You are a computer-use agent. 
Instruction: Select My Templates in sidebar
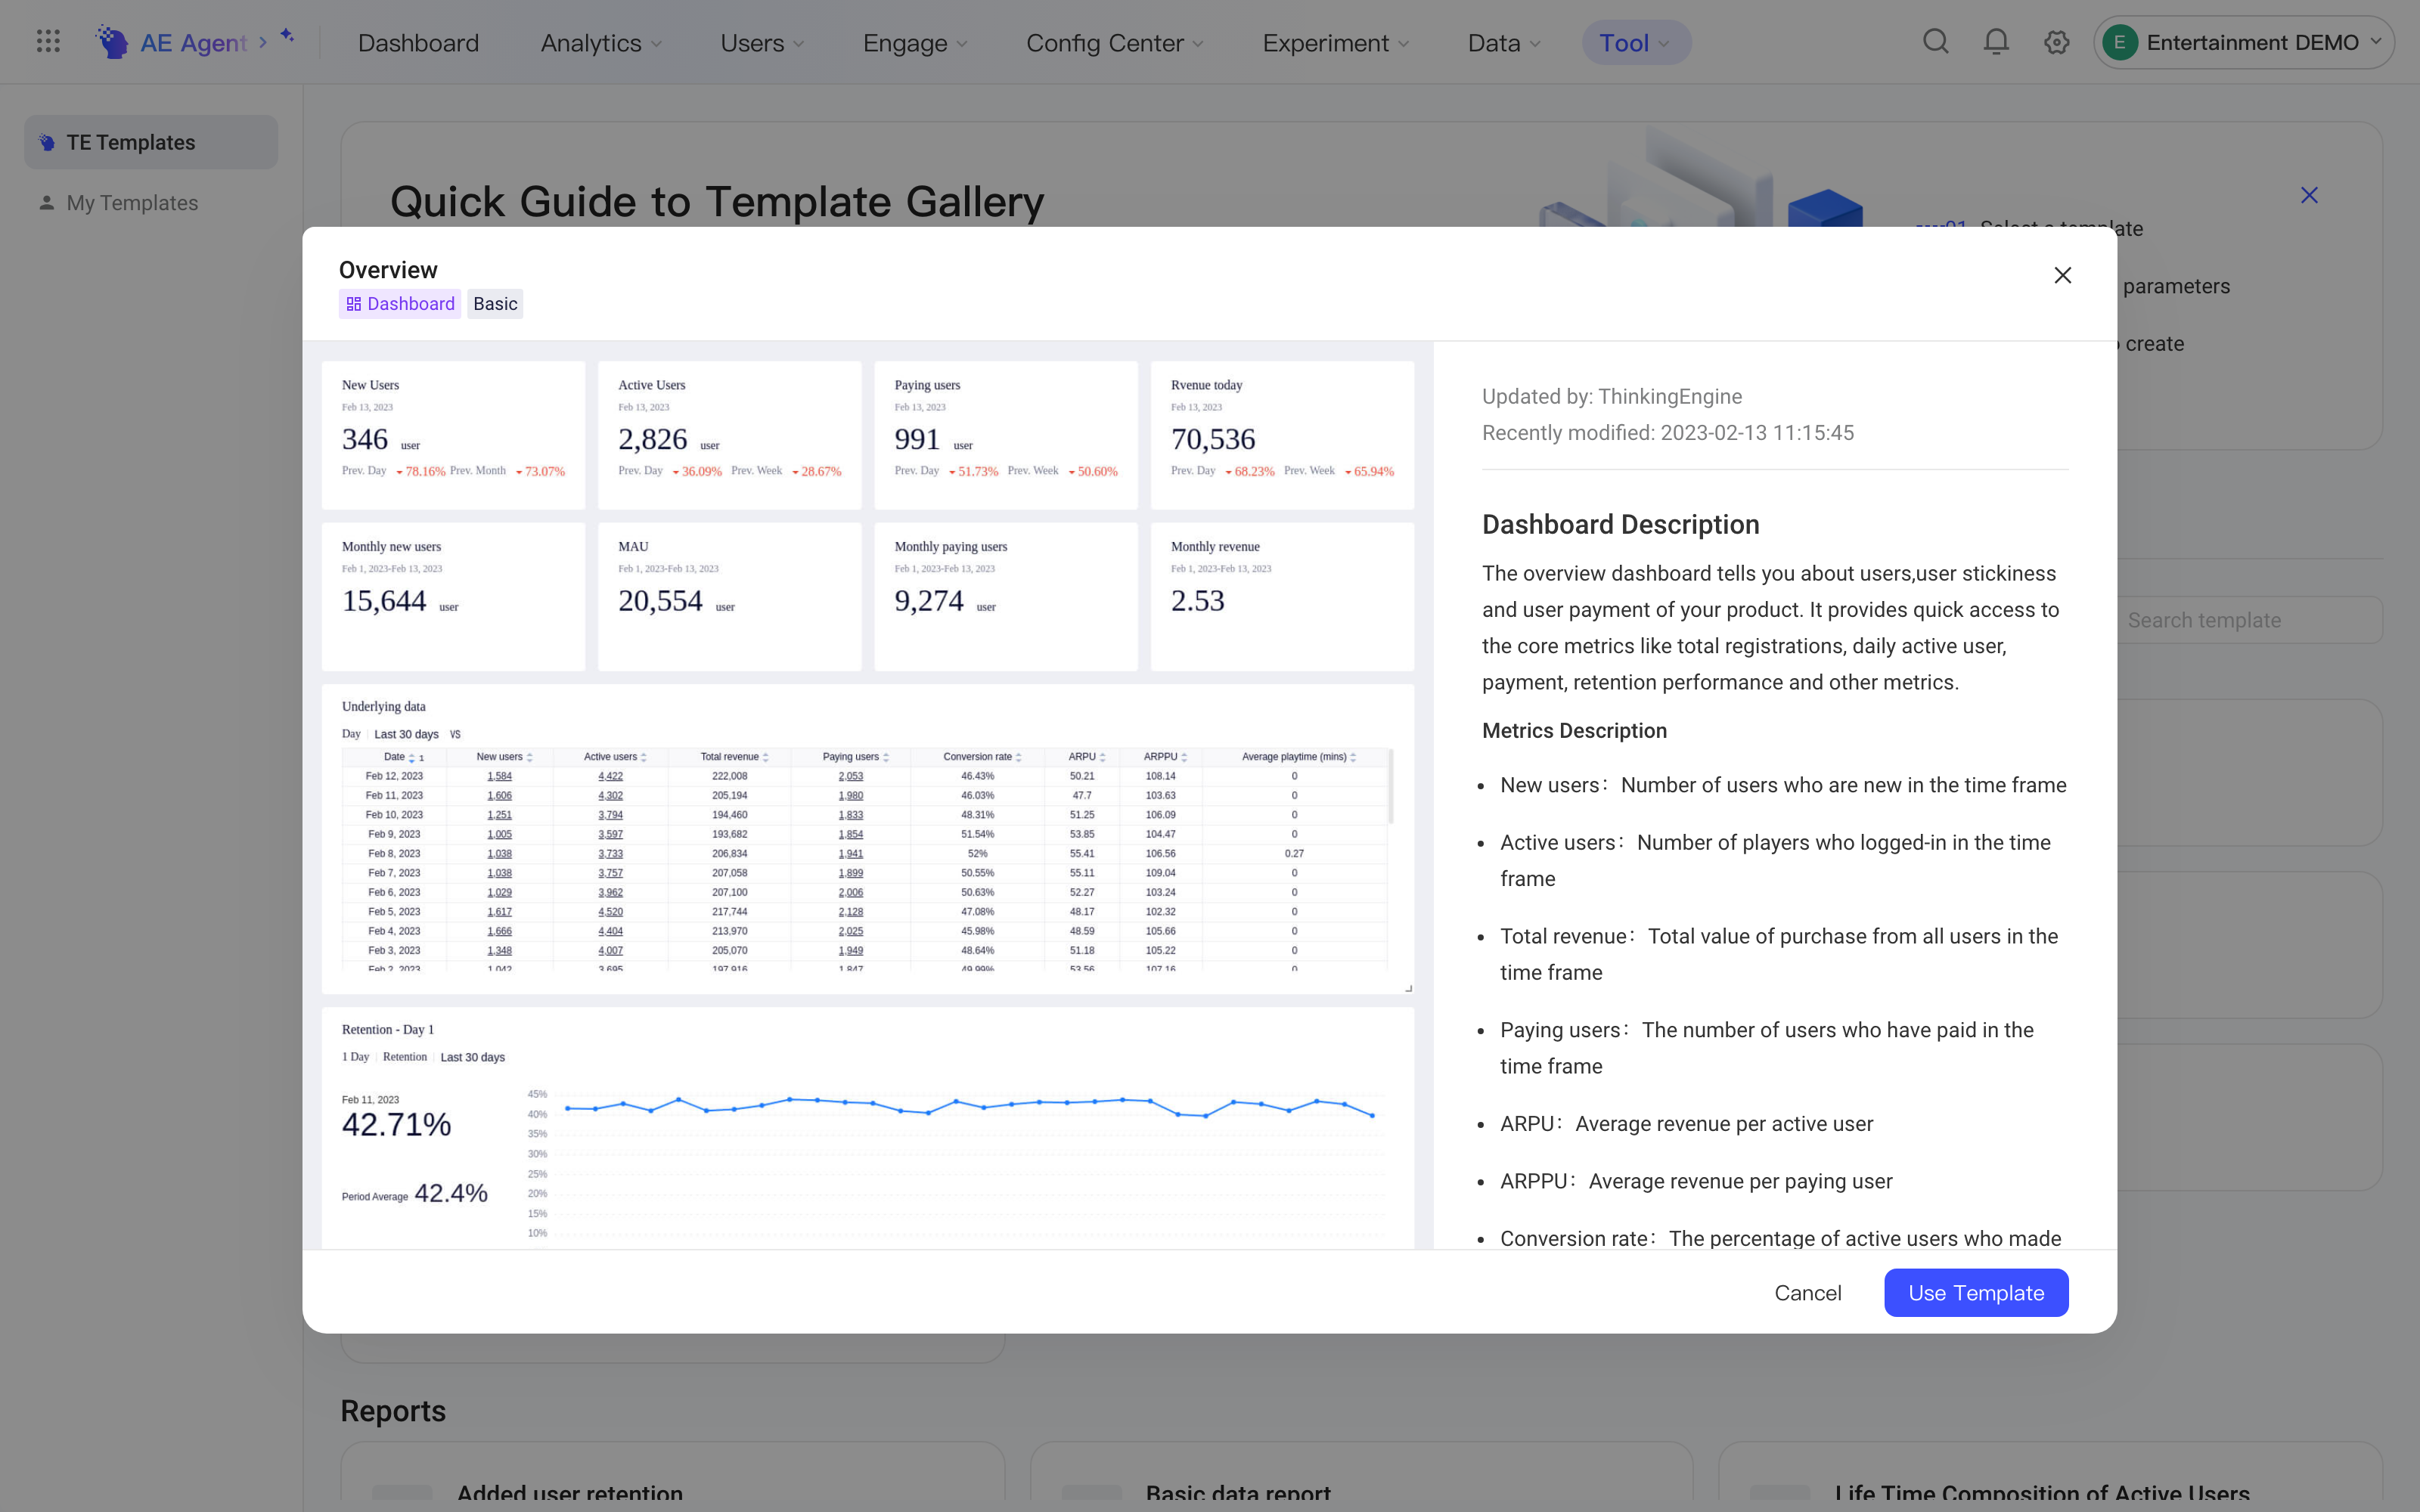tap(151, 203)
